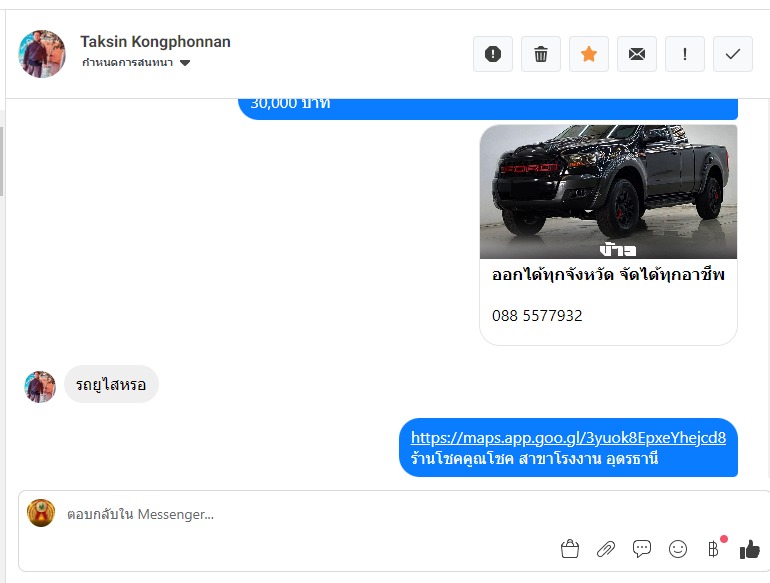Image resolution: width=770 pixels, height=583 pixels.
Task: Attach a file with the paperclip icon
Action: [x=606, y=549]
